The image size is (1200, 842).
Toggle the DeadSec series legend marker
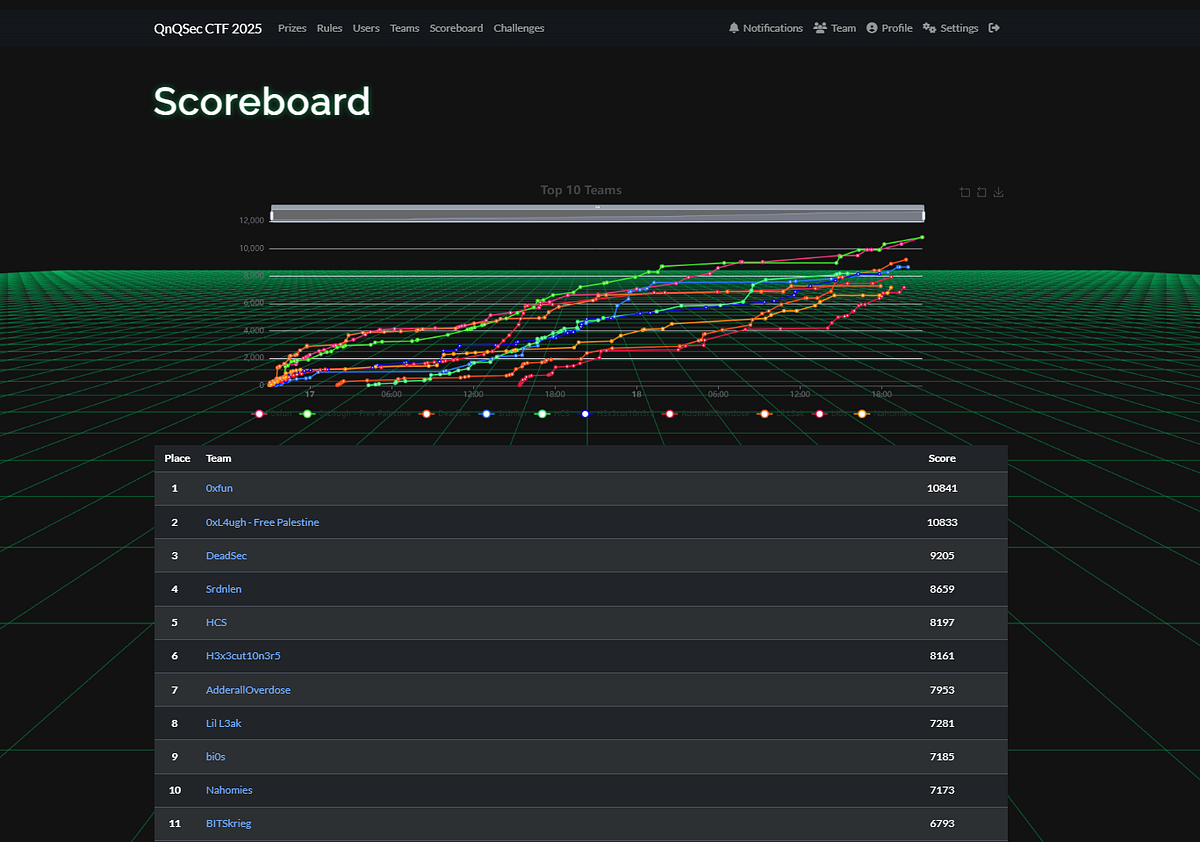tap(427, 413)
